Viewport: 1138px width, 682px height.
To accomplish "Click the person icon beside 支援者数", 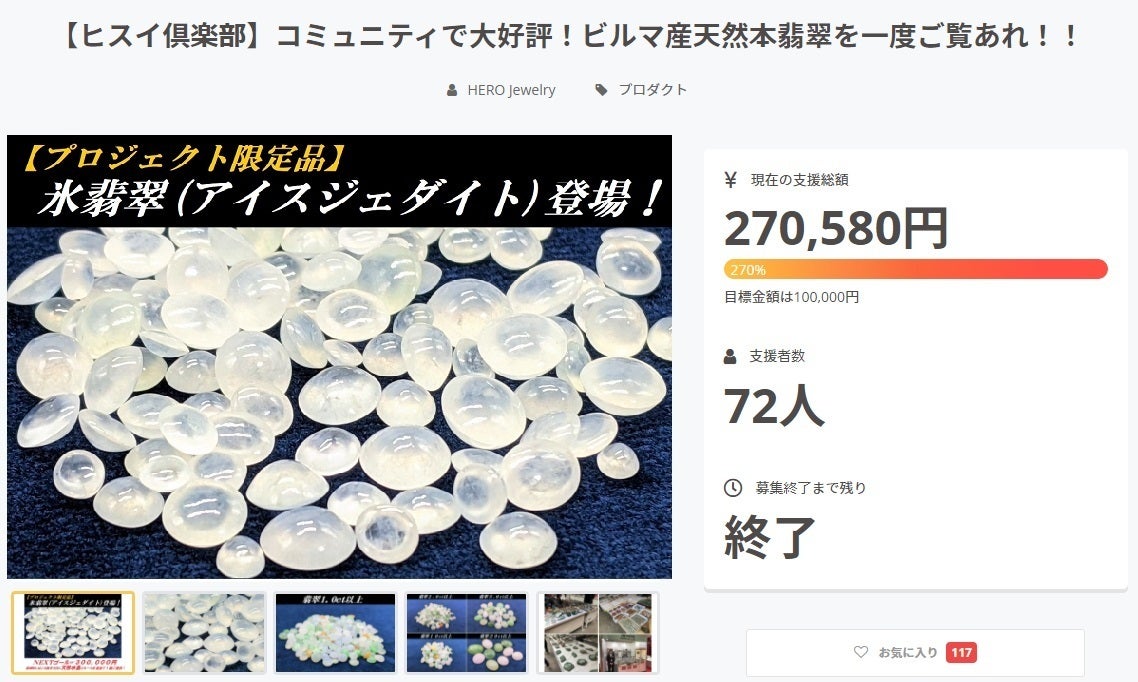I will pyautogui.click(x=730, y=356).
